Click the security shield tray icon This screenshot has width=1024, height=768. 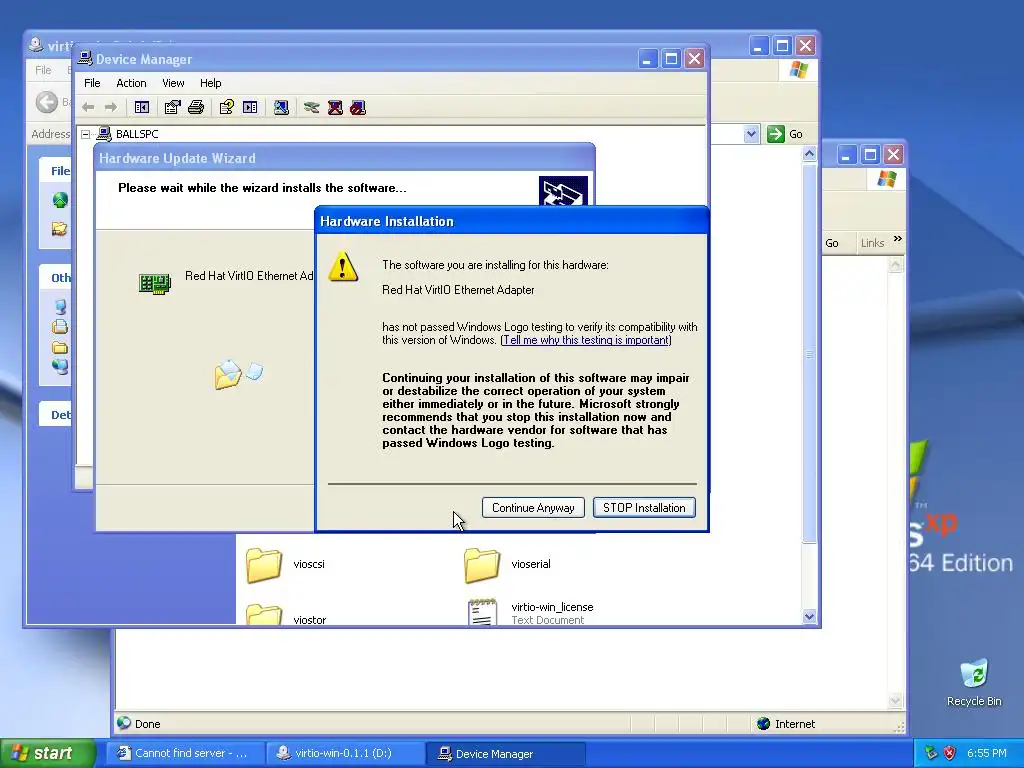950,753
